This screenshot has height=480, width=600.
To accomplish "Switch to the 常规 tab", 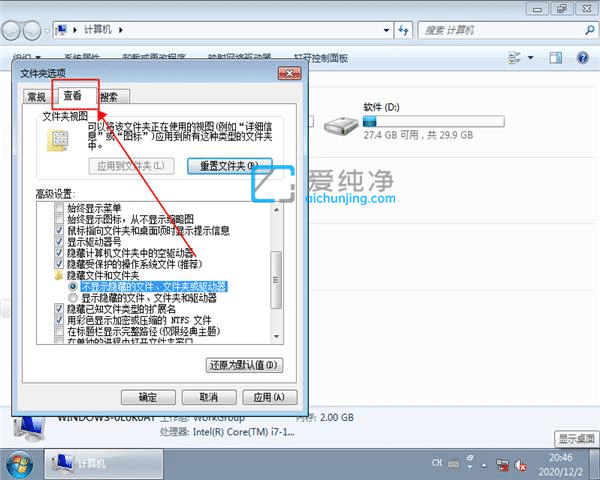I will click(37, 97).
